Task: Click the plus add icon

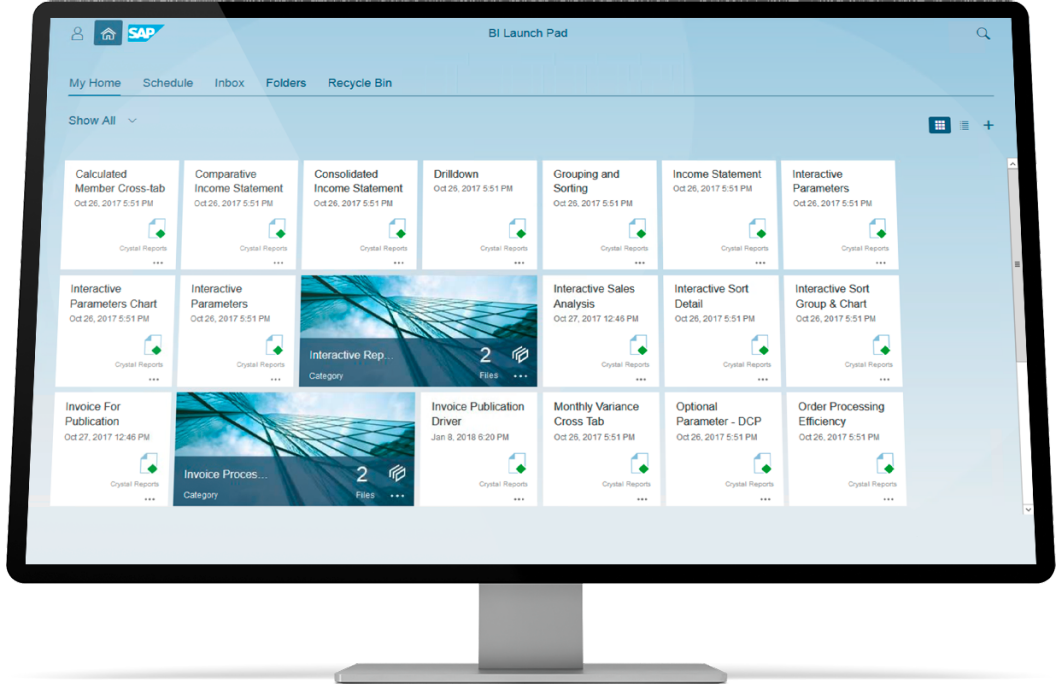Action: pos(988,125)
